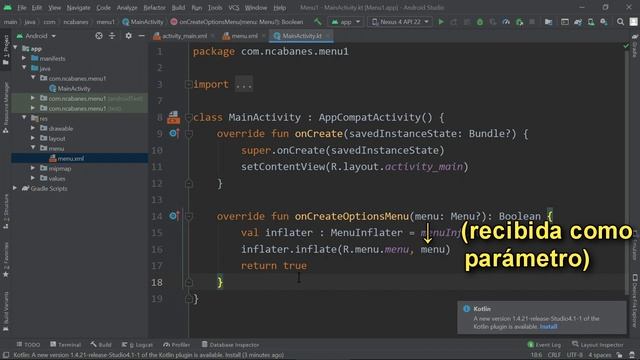Open the Nexus 4 API 22 device dropdown
640x360 pixels.
pyautogui.click(x=400, y=22)
